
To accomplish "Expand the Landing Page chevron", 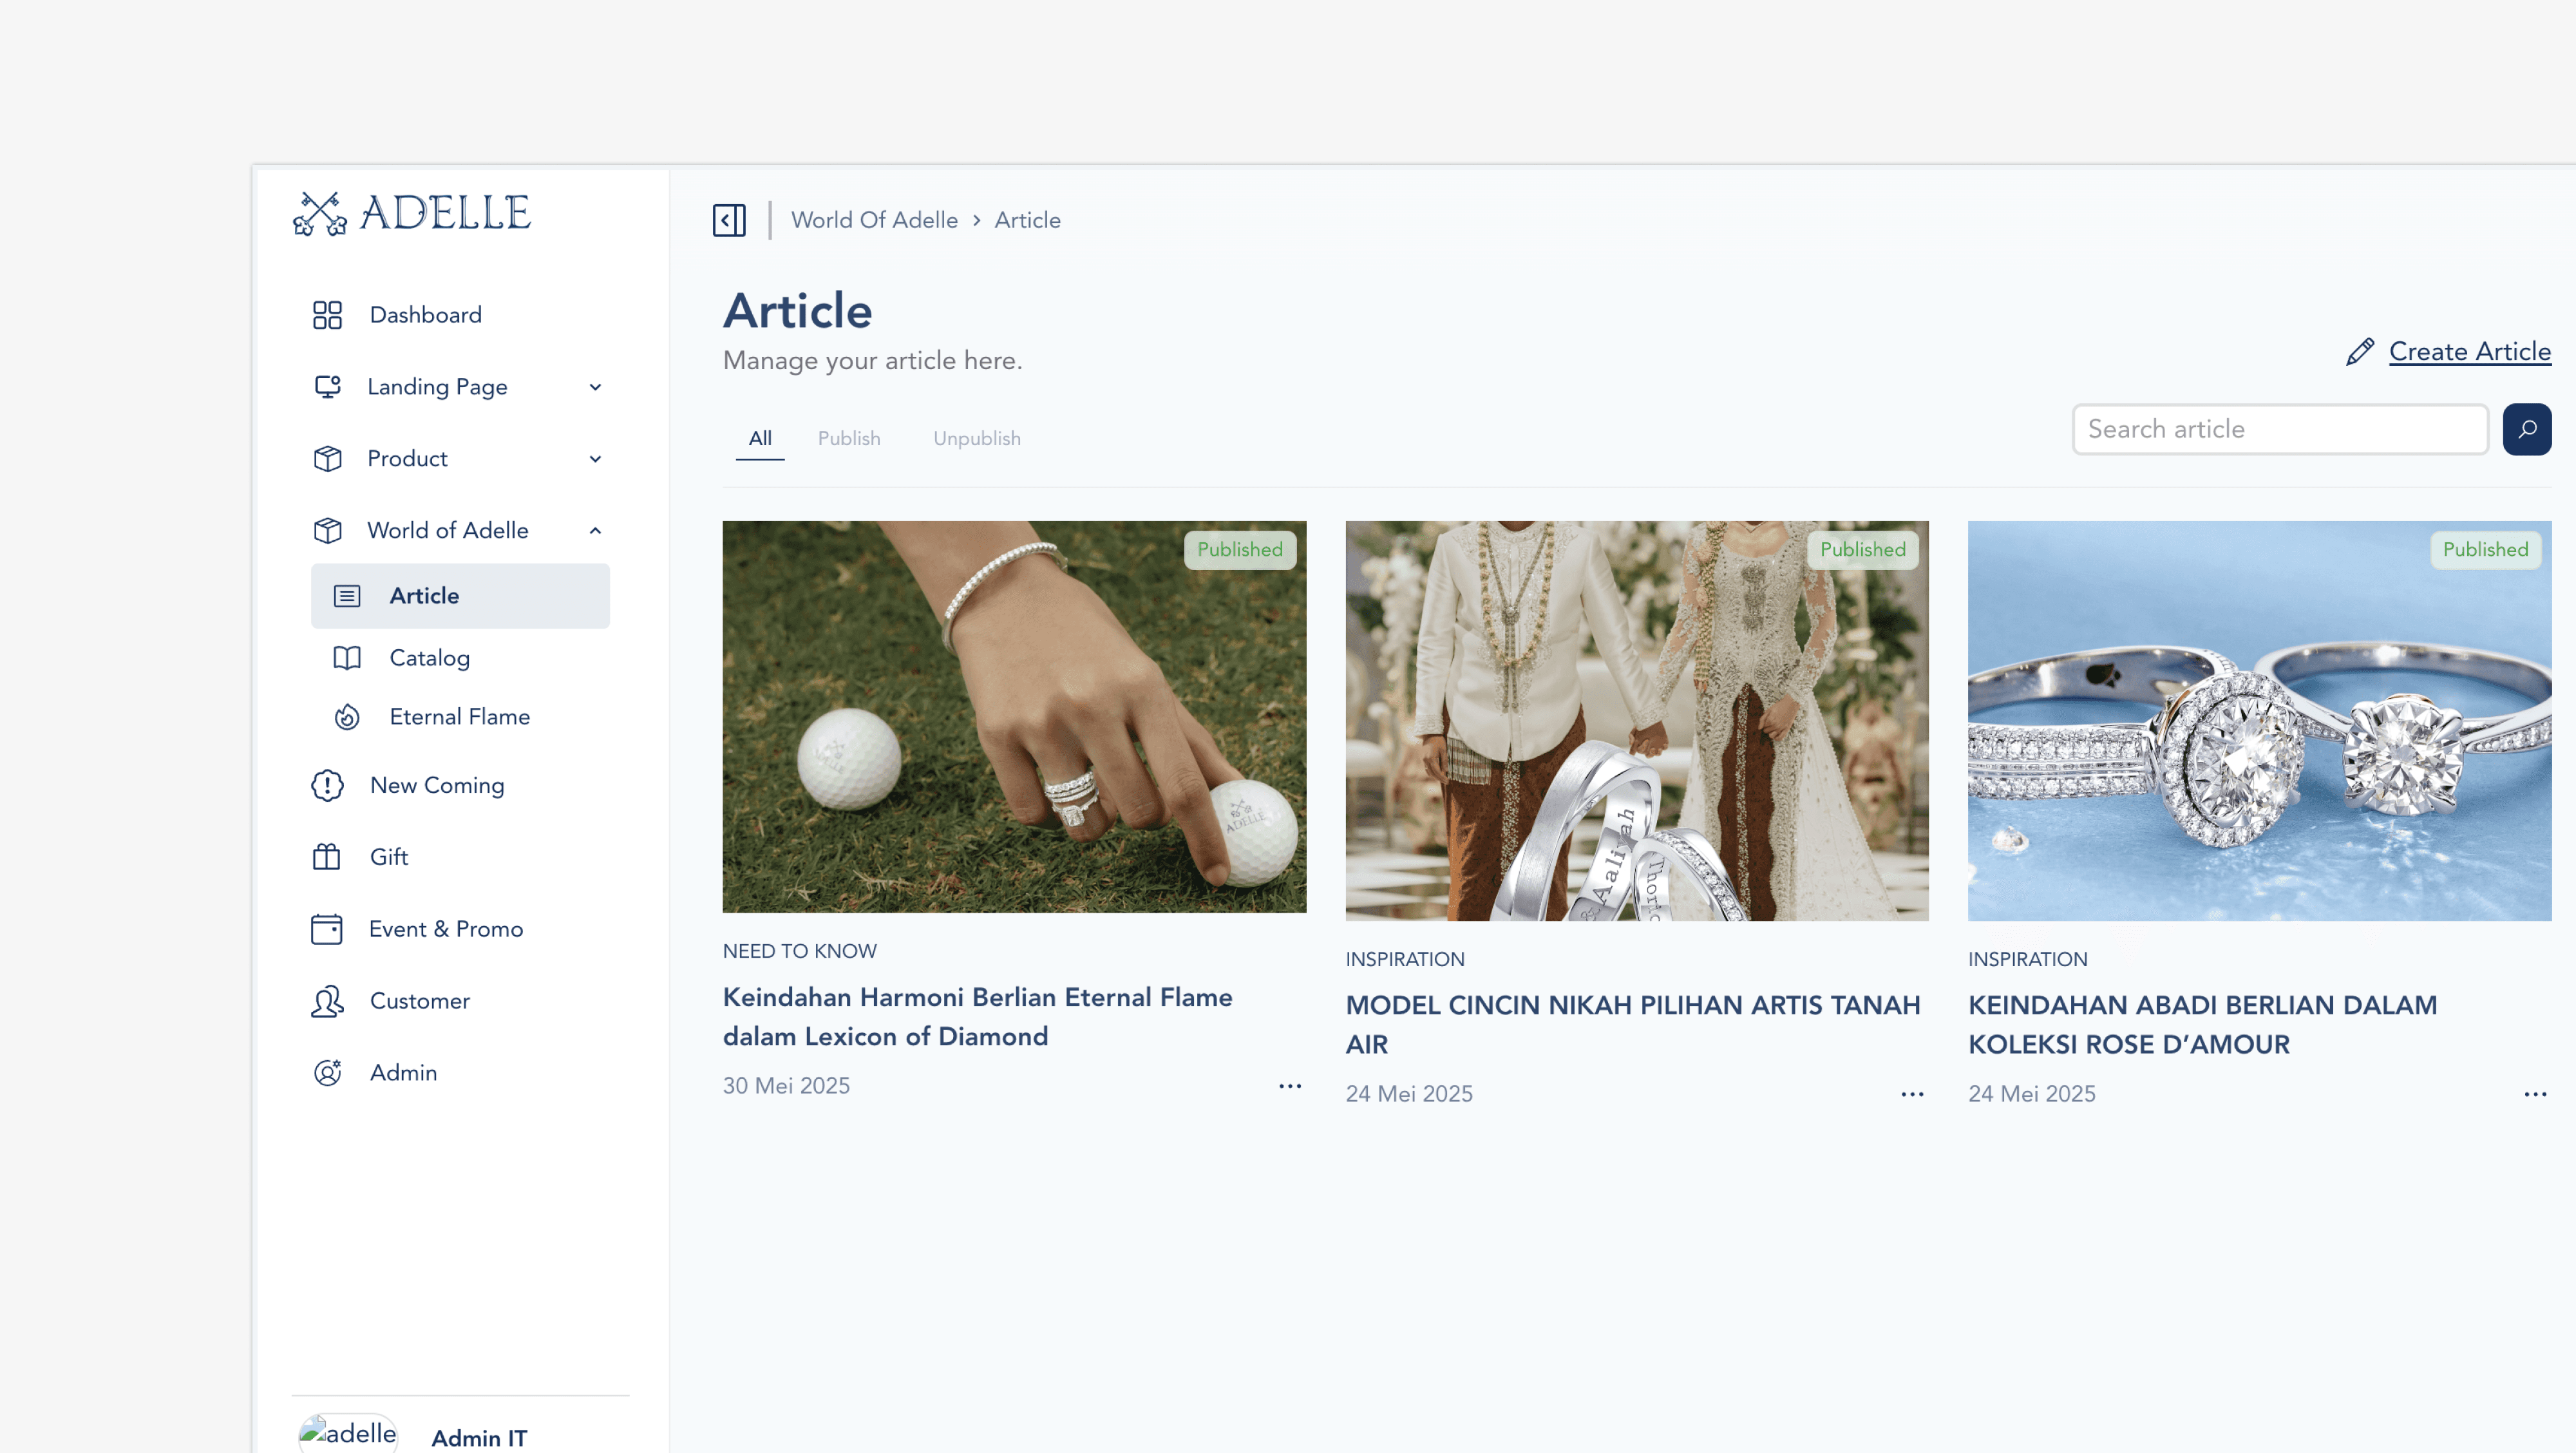I will click(596, 386).
